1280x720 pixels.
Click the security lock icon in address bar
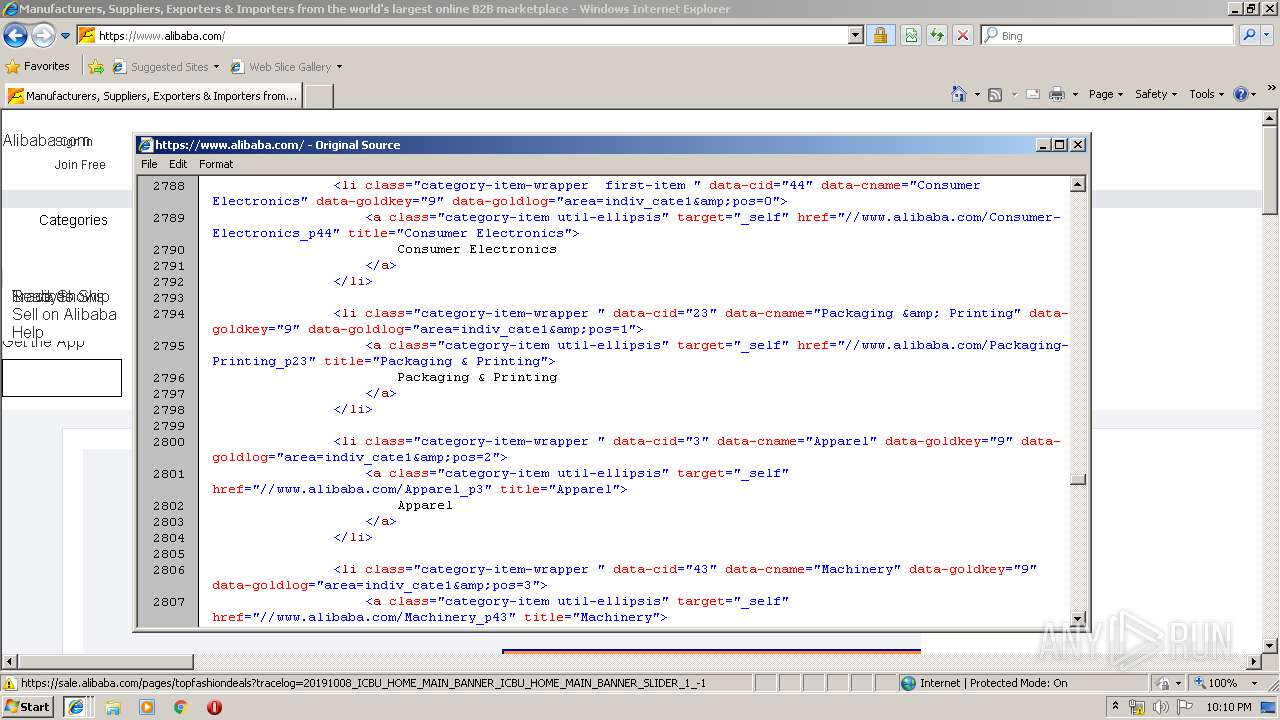pos(880,36)
